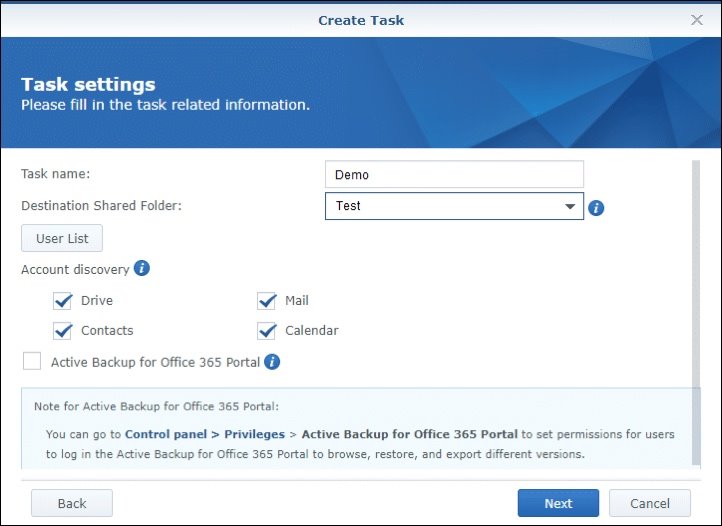Close the Create Task dialog
Image resolution: width=722 pixels, height=526 pixels.
point(697,20)
